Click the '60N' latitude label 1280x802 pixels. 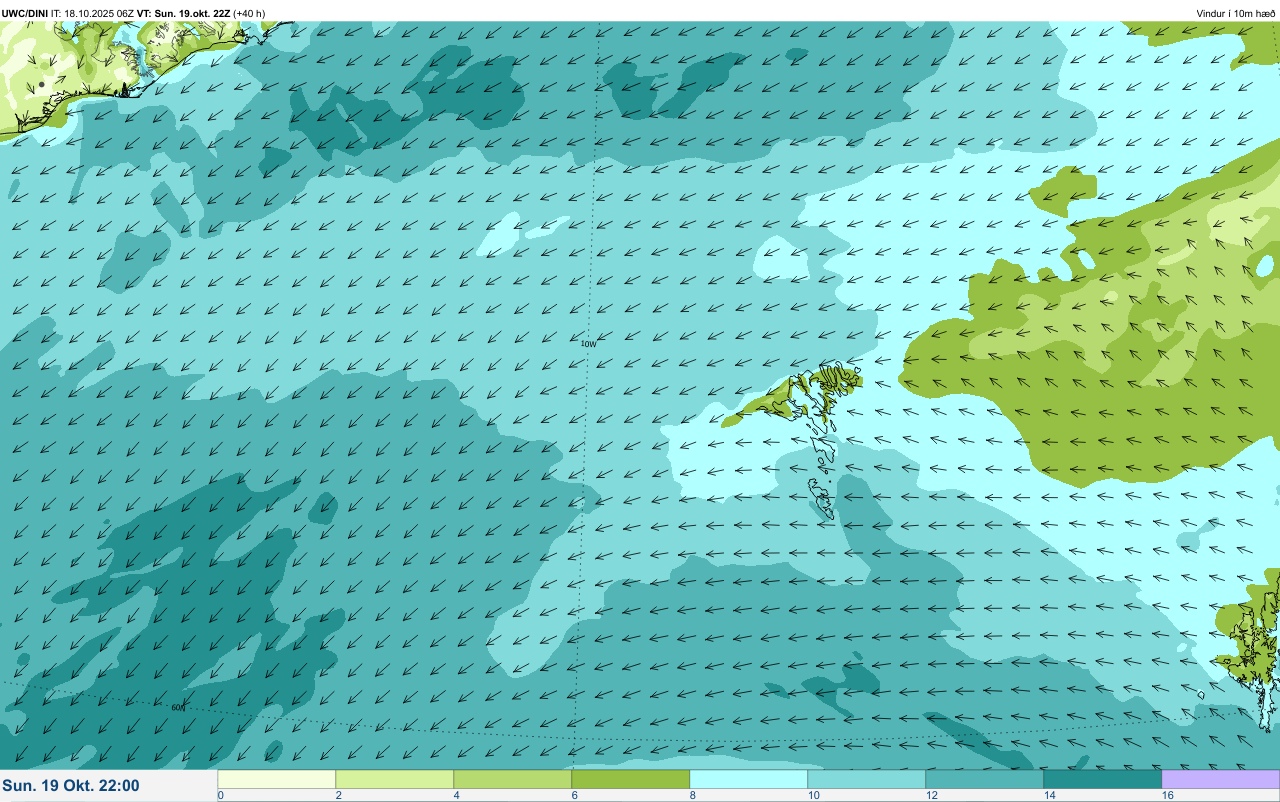click(178, 708)
